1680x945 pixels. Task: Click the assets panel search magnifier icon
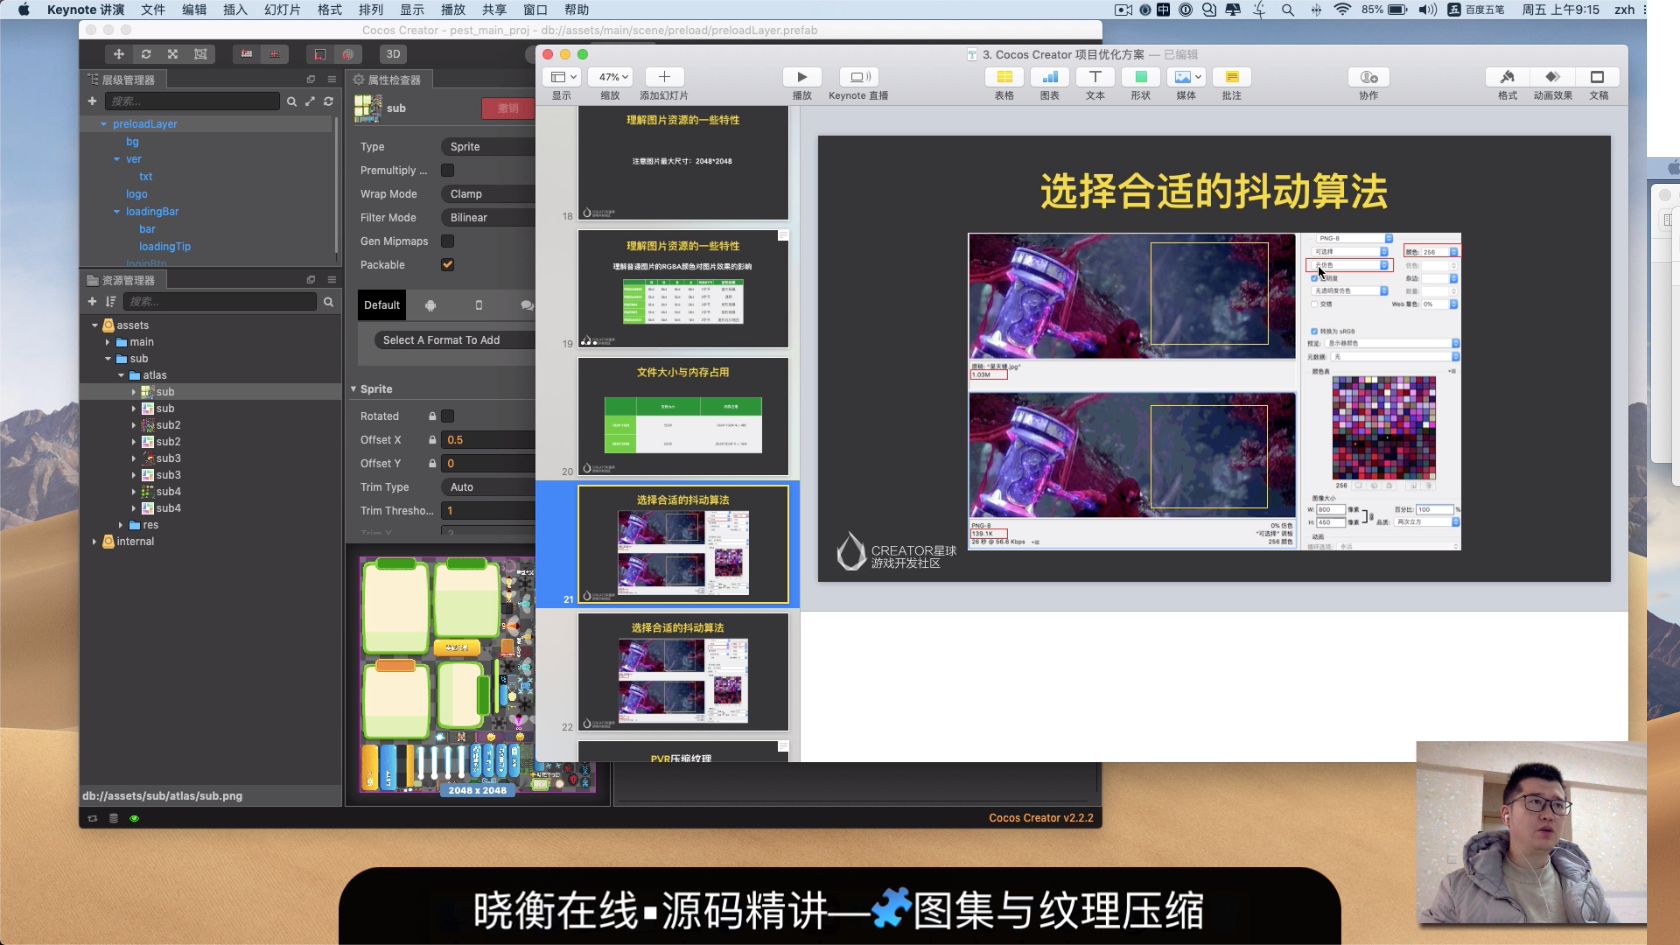[x=328, y=301]
